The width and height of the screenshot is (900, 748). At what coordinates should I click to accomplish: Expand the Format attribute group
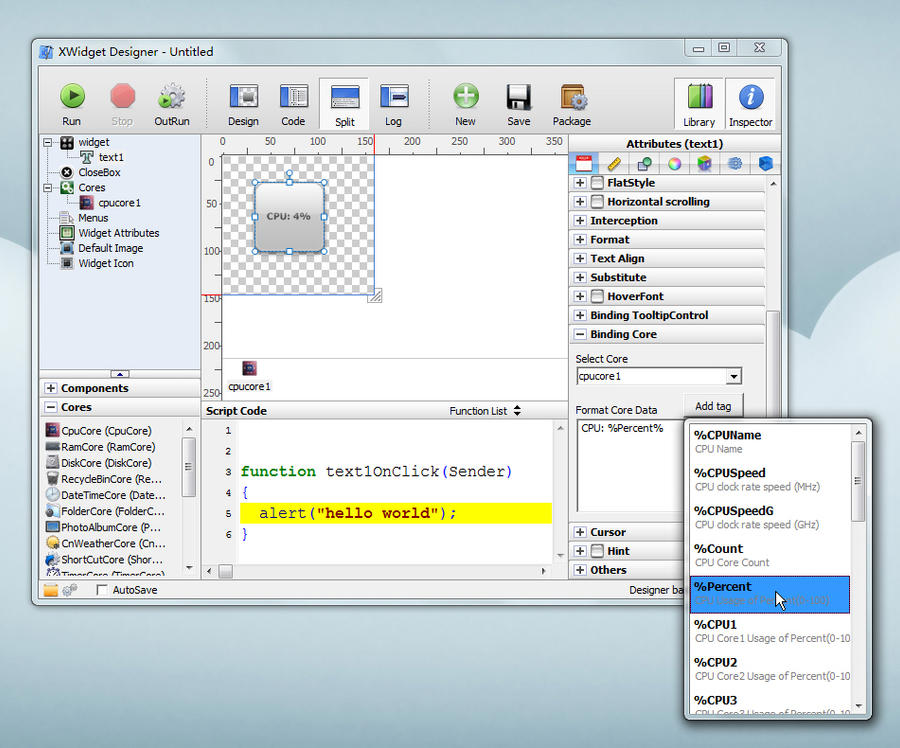click(580, 240)
